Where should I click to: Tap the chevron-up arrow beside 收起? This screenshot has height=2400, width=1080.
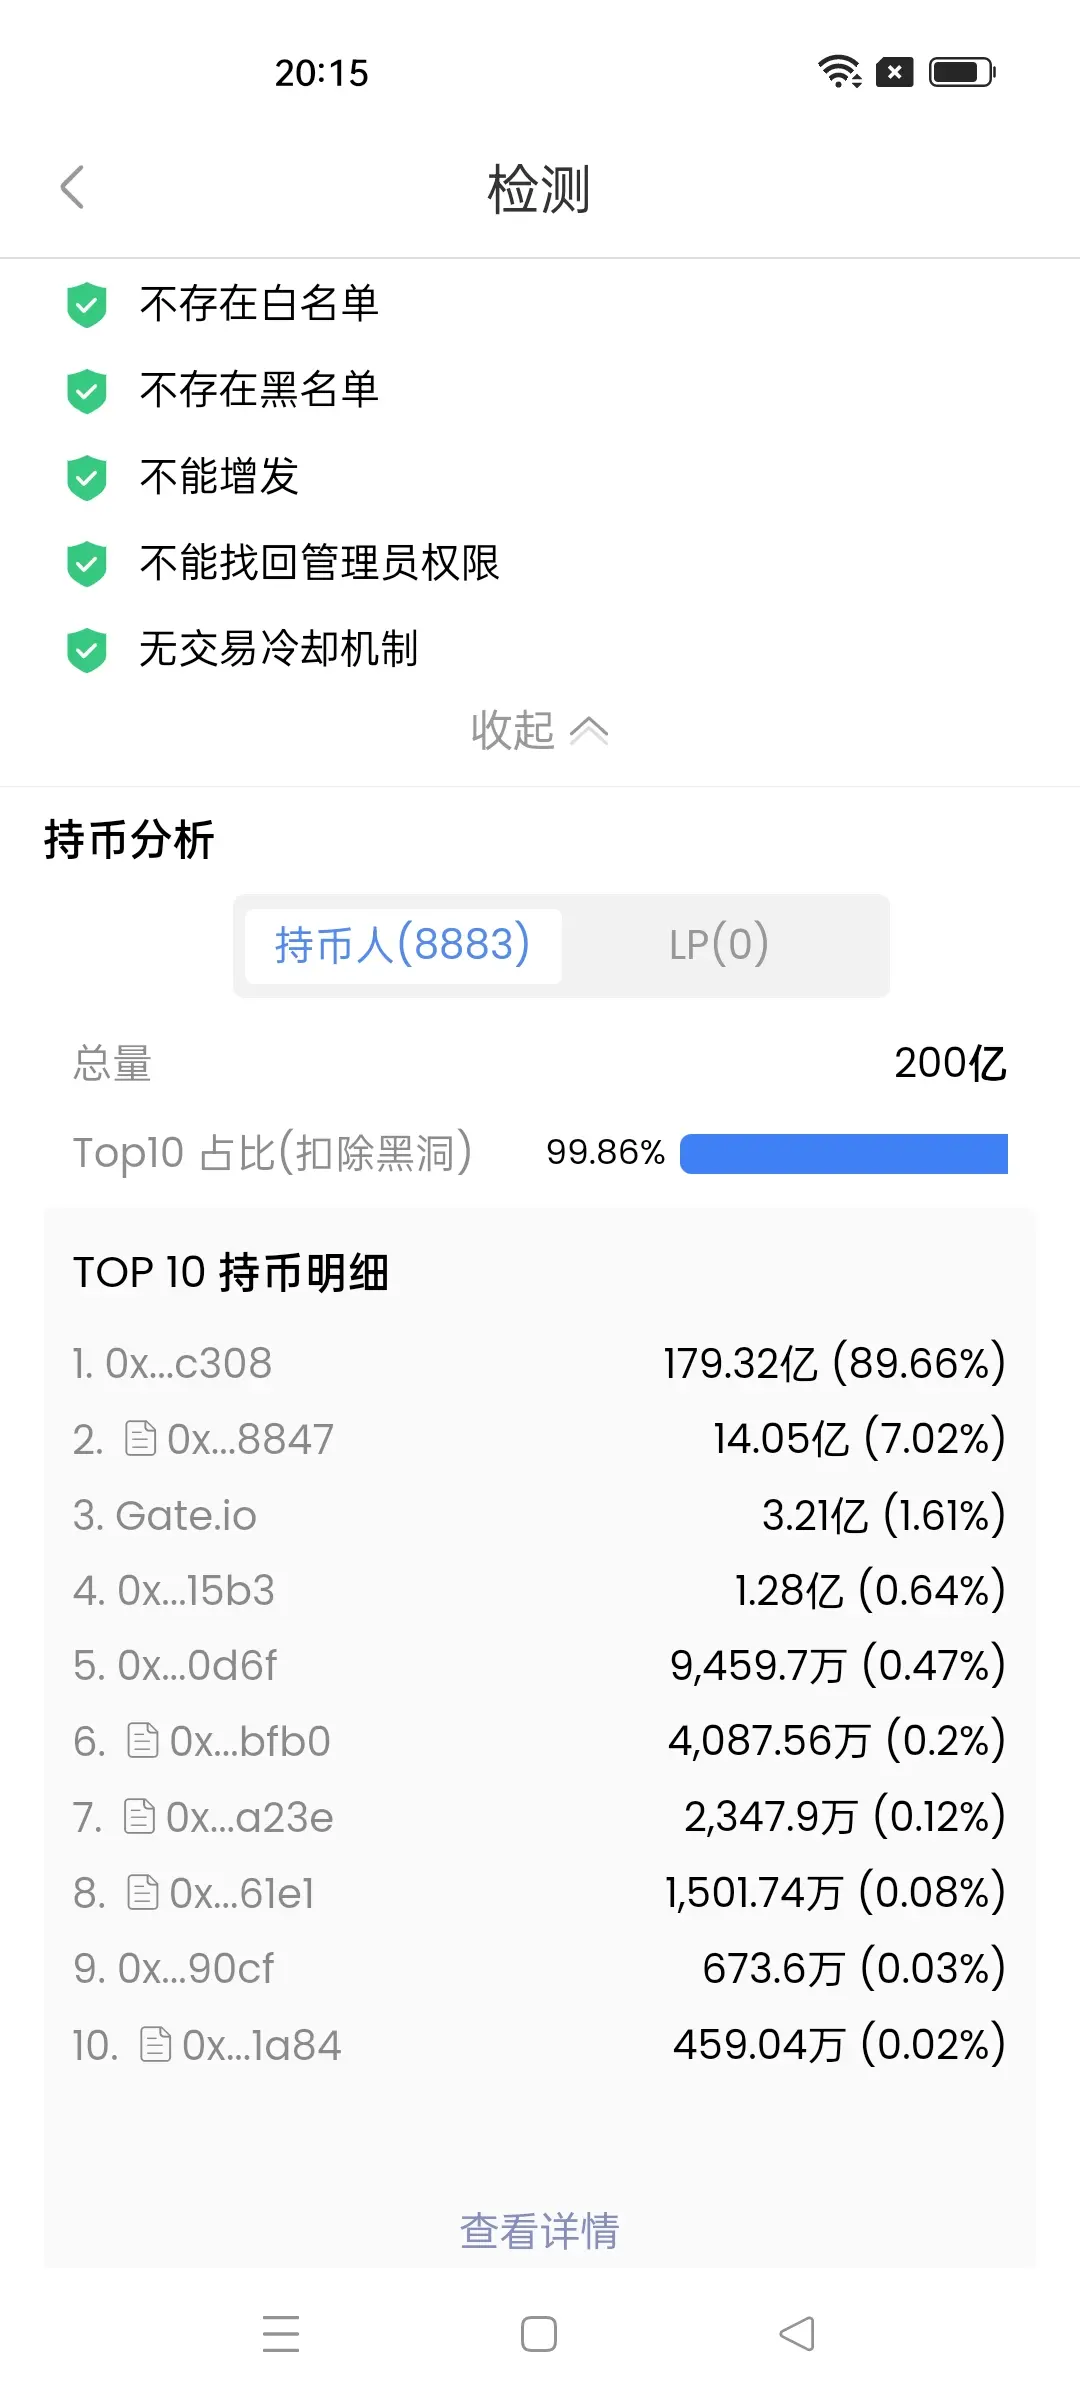coord(589,731)
